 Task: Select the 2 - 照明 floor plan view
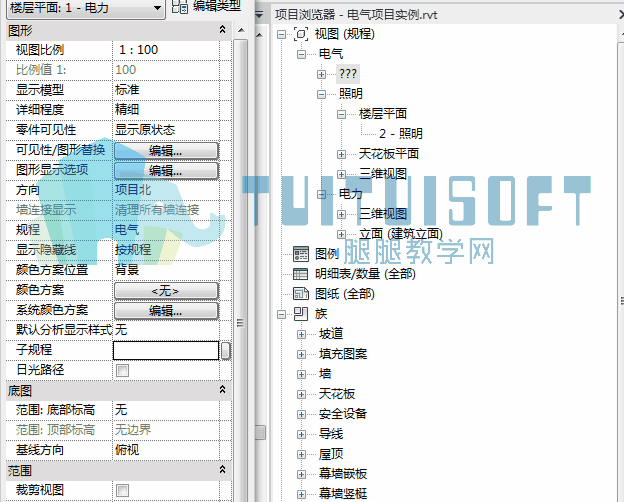pyautogui.click(x=401, y=133)
